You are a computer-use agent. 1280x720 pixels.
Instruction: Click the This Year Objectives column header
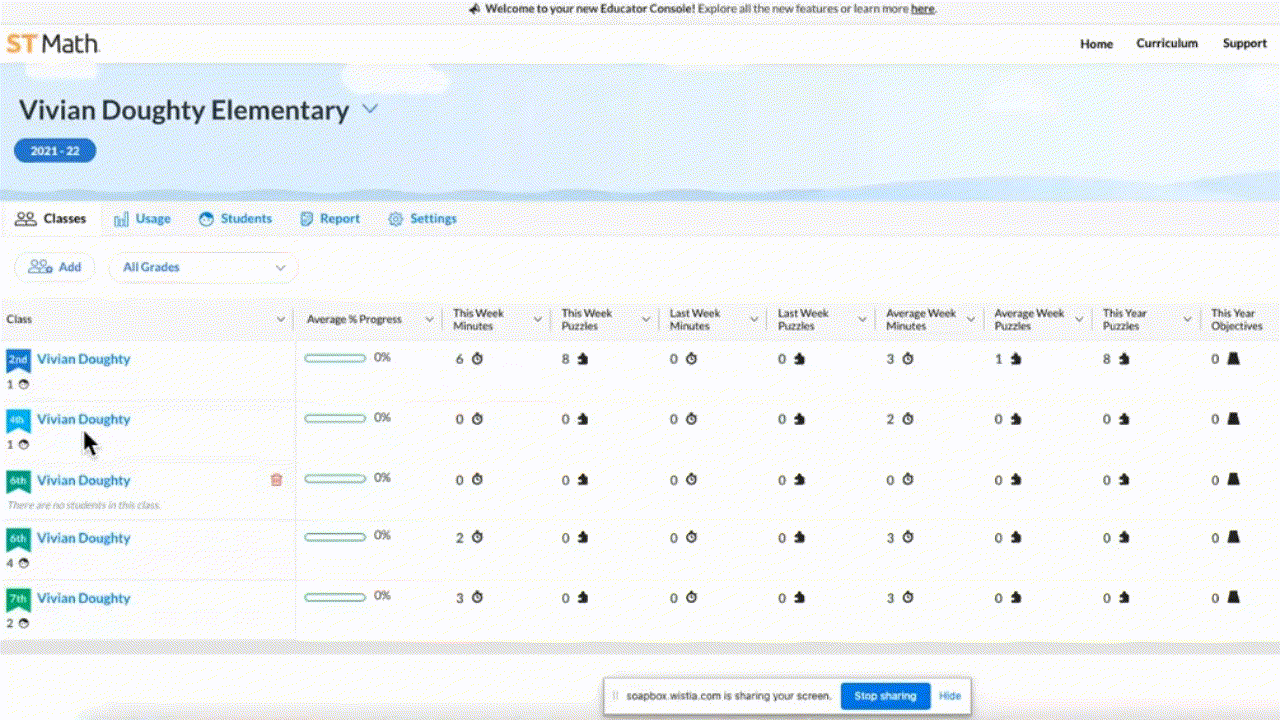(1237, 320)
